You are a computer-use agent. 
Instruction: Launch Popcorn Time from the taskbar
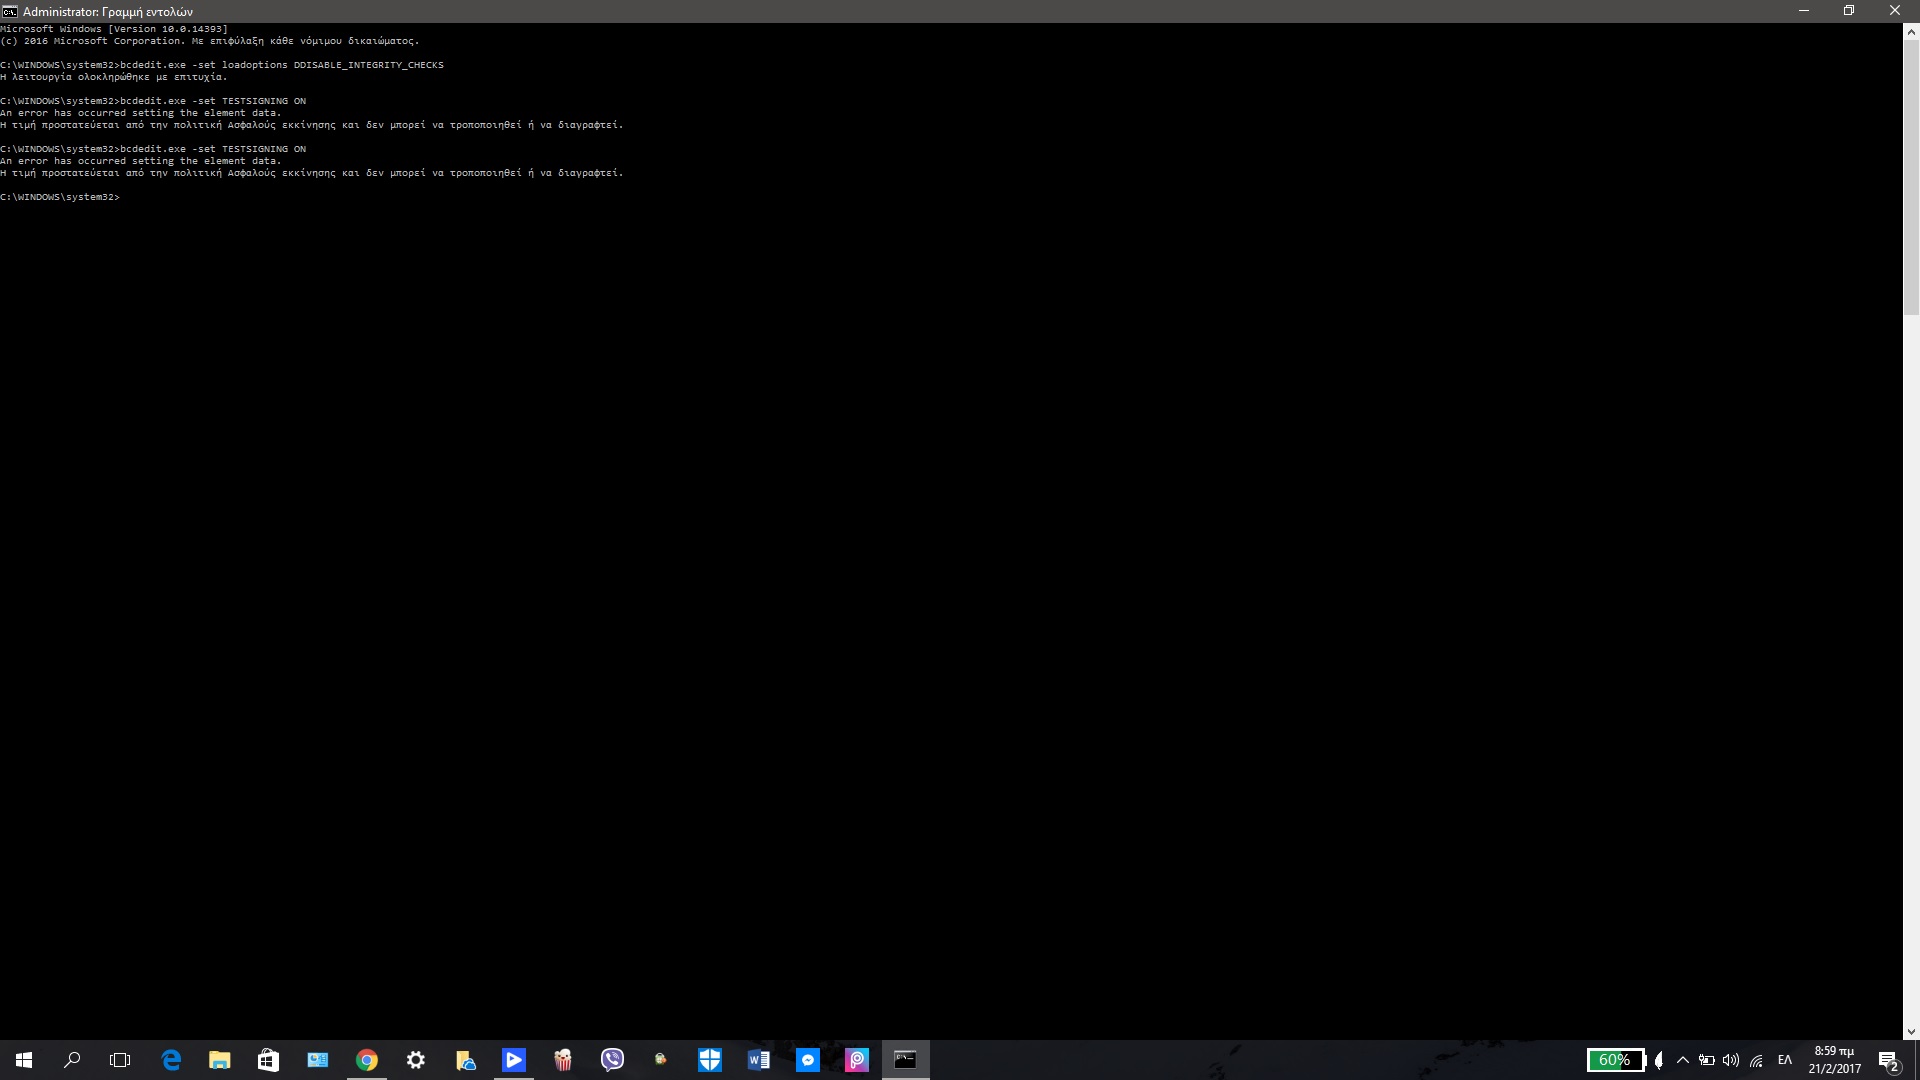563,1060
